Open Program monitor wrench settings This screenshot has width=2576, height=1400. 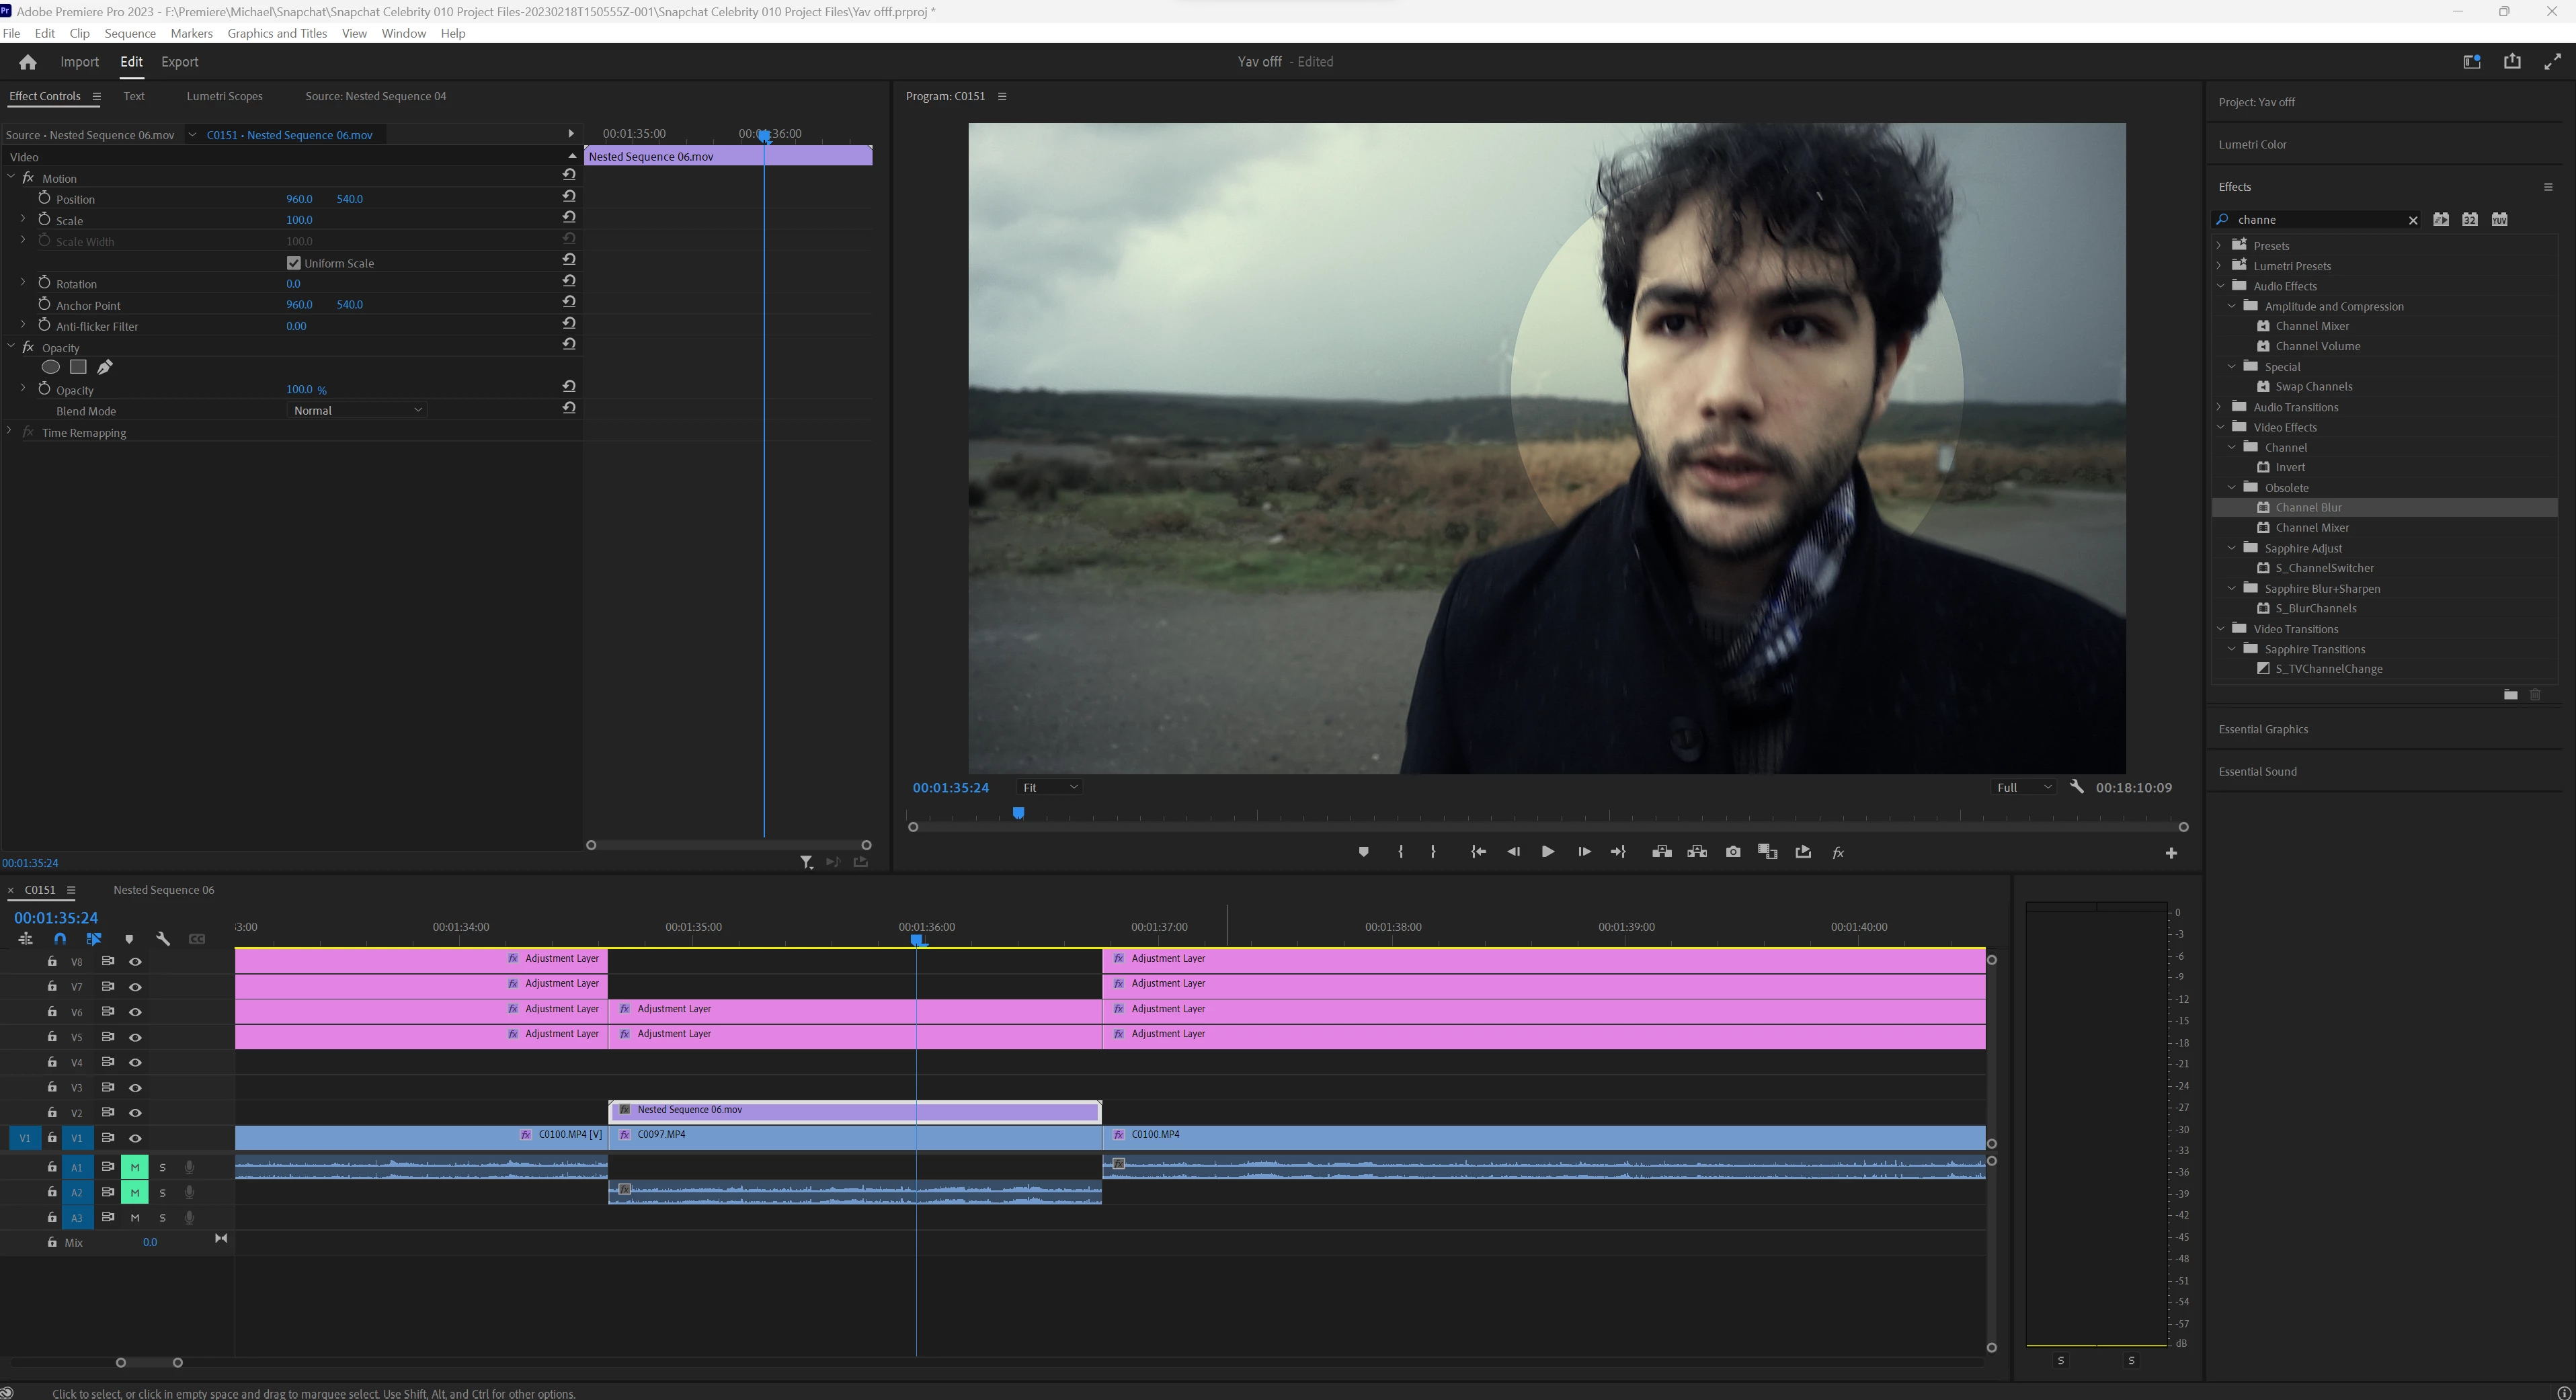point(2077,787)
